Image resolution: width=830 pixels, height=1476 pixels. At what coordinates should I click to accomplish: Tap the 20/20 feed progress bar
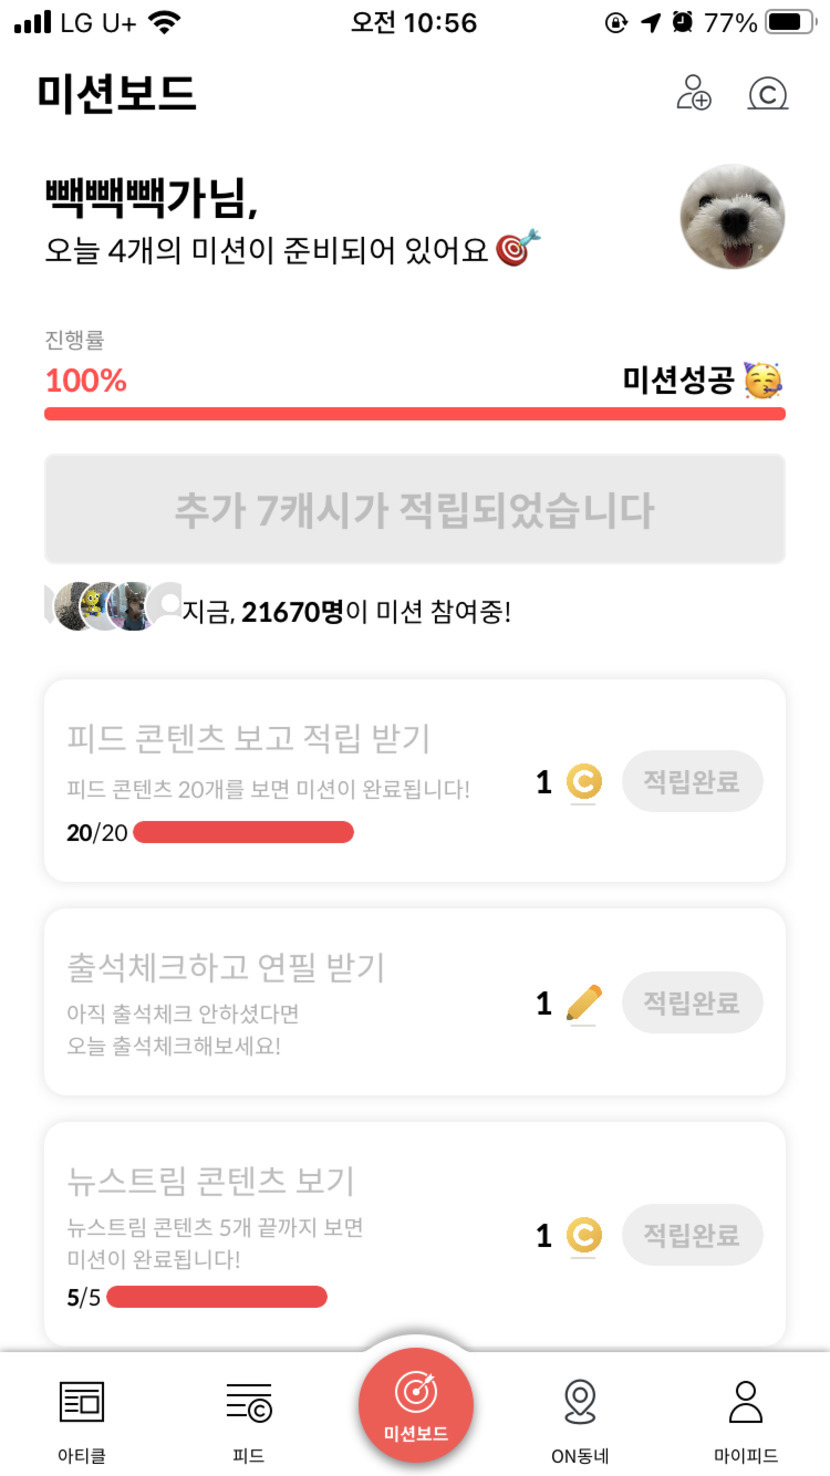pos(243,832)
